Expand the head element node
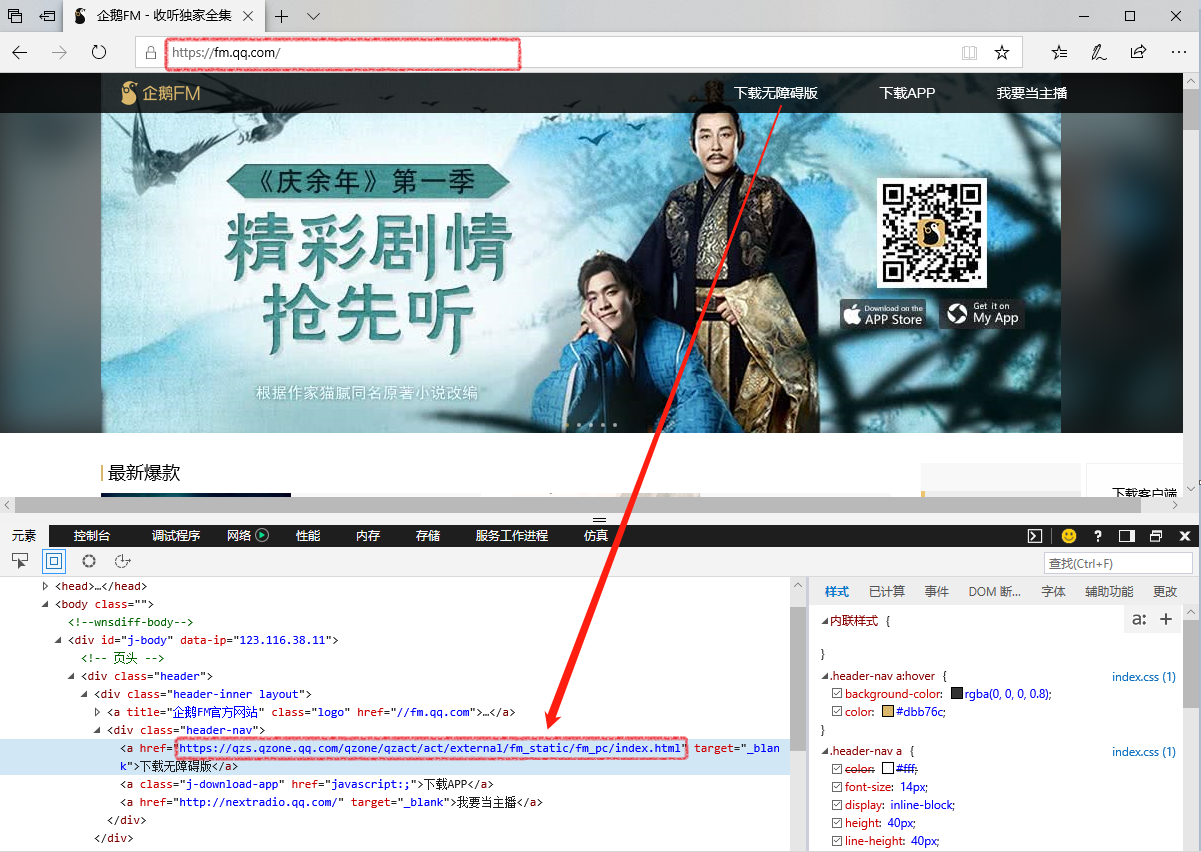This screenshot has width=1201, height=852. click(45, 586)
